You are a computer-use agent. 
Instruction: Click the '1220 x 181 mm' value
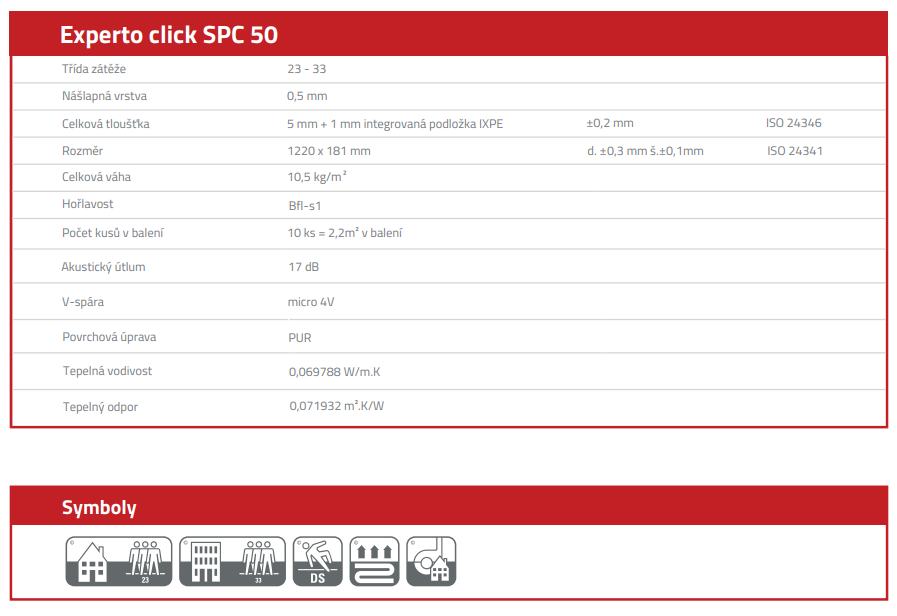click(x=329, y=151)
